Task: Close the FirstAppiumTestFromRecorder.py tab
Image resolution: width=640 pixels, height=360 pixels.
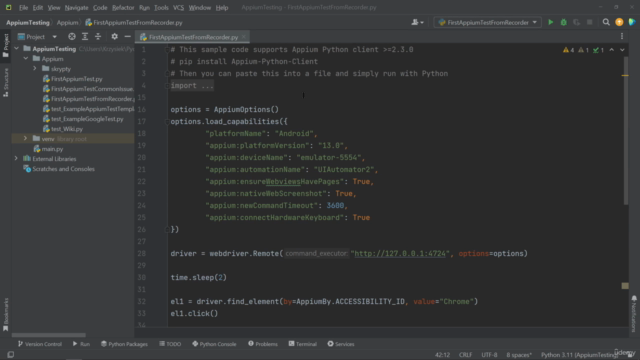Action: (244, 37)
